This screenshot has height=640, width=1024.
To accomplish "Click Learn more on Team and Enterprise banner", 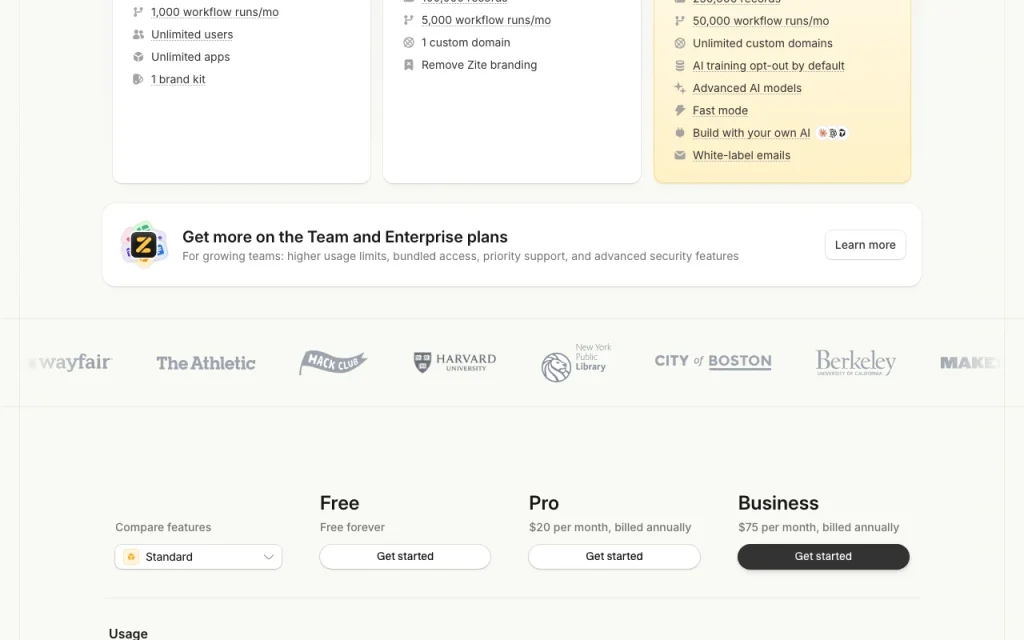I will click(x=865, y=245).
